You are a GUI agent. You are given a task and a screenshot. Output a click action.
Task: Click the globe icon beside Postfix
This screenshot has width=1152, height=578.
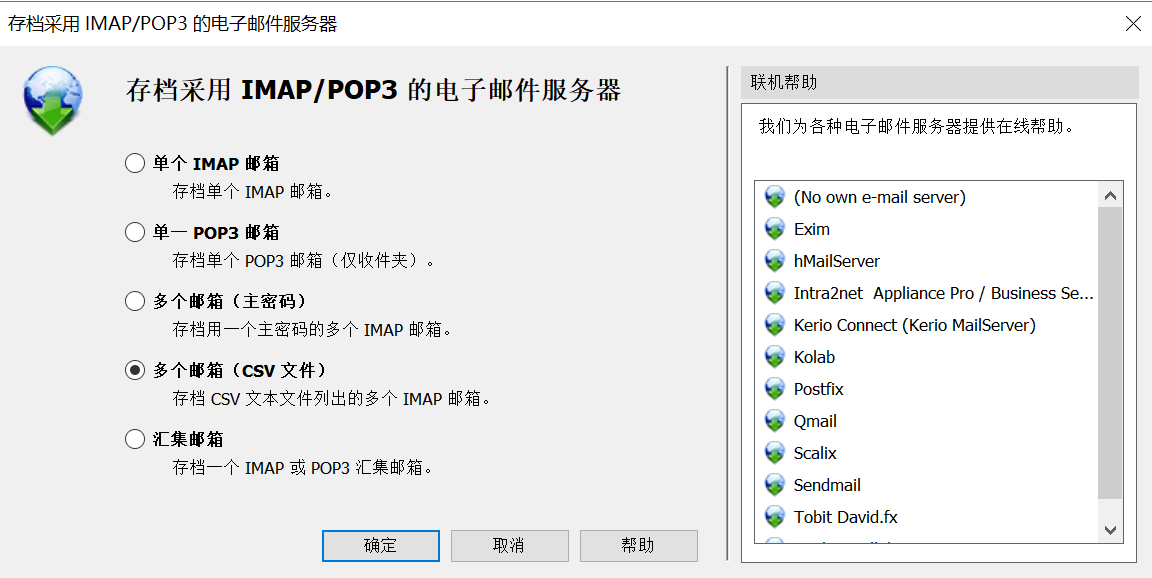coord(774,389)
